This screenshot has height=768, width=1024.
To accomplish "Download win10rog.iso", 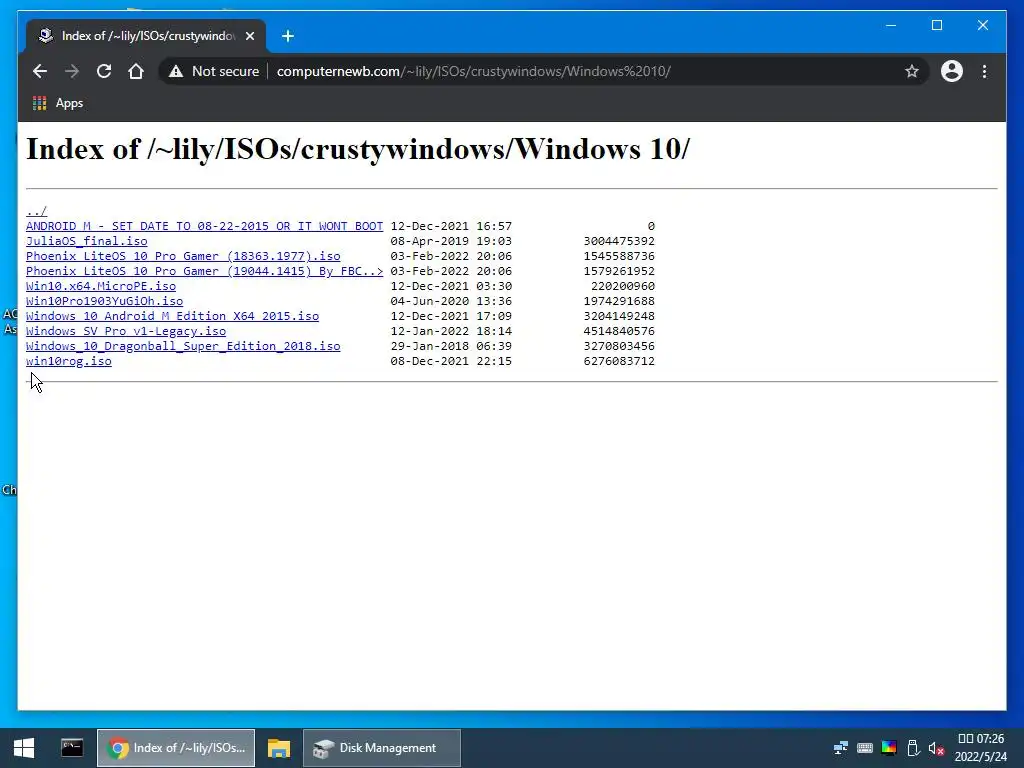I will coord(69,361).
